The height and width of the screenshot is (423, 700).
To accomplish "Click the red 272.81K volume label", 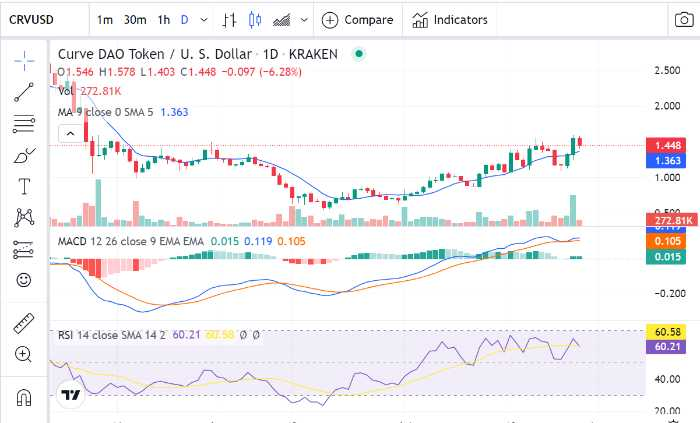I will tap(672, 220).
